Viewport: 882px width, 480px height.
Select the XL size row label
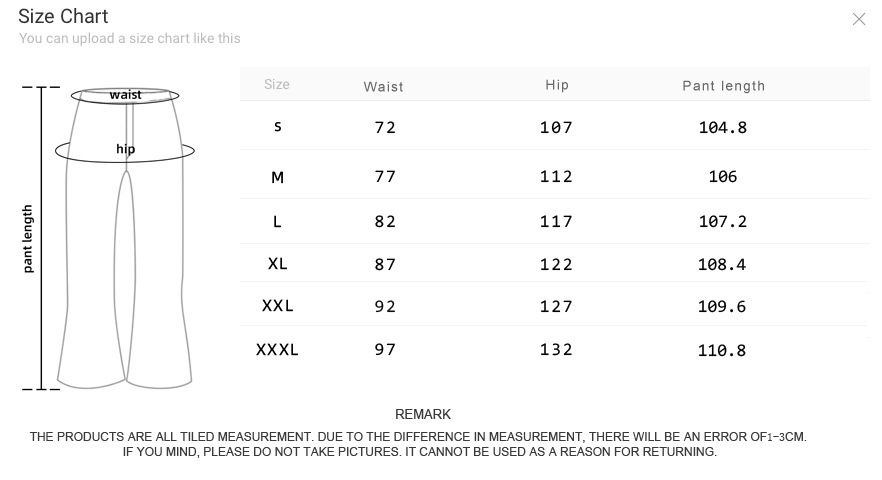278,264
